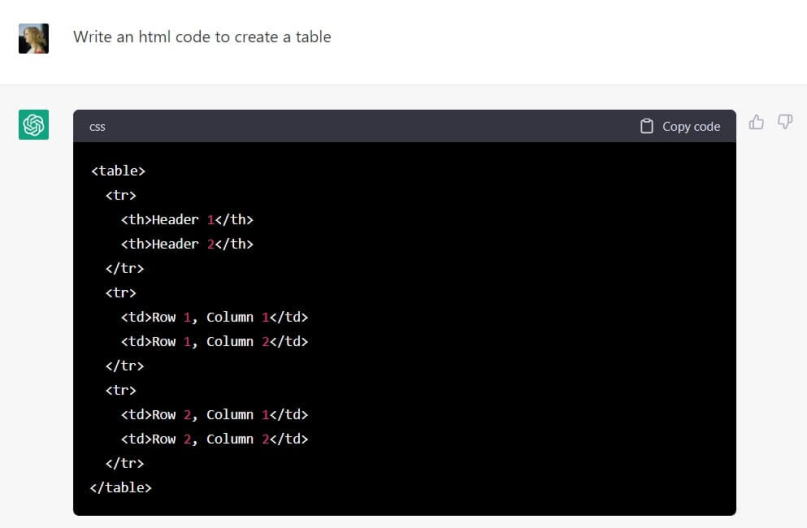Click the thumbs down icon
Screen dimensions: 807x528
click(785, 122)
